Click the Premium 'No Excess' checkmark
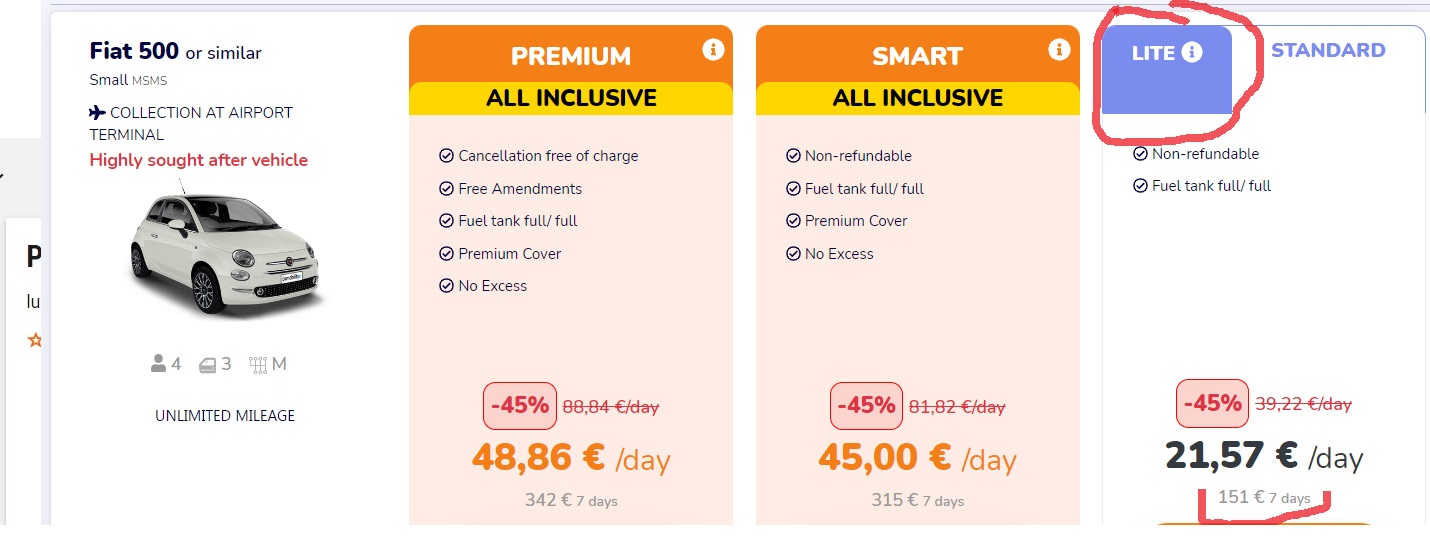Screen dimensions: 1430x555 tap(446, 286)
